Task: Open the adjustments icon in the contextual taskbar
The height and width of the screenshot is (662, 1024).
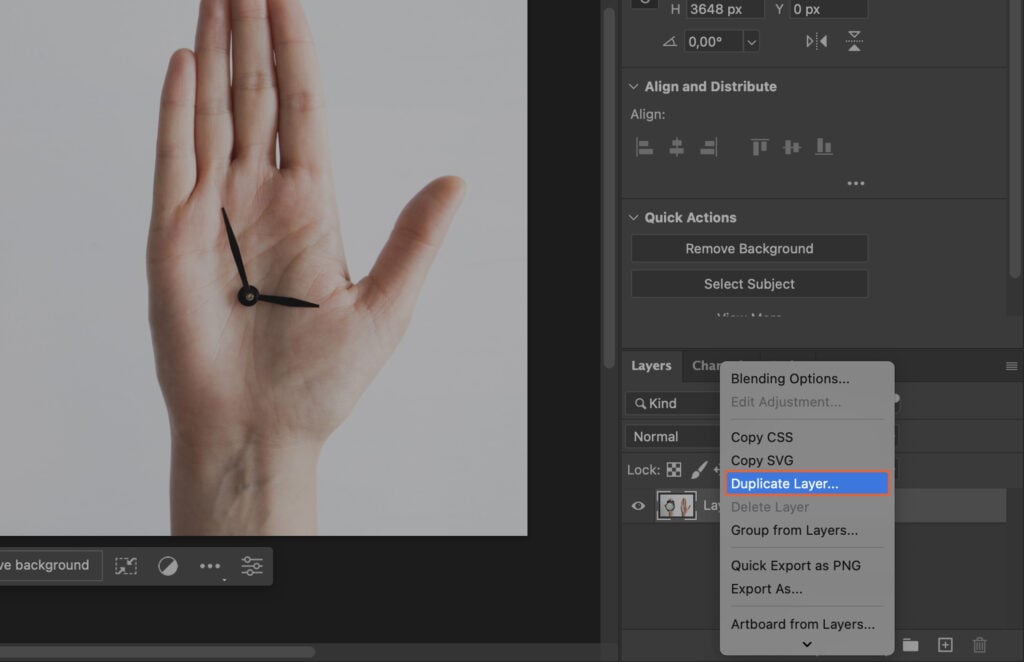Action: tap(251, 566)
